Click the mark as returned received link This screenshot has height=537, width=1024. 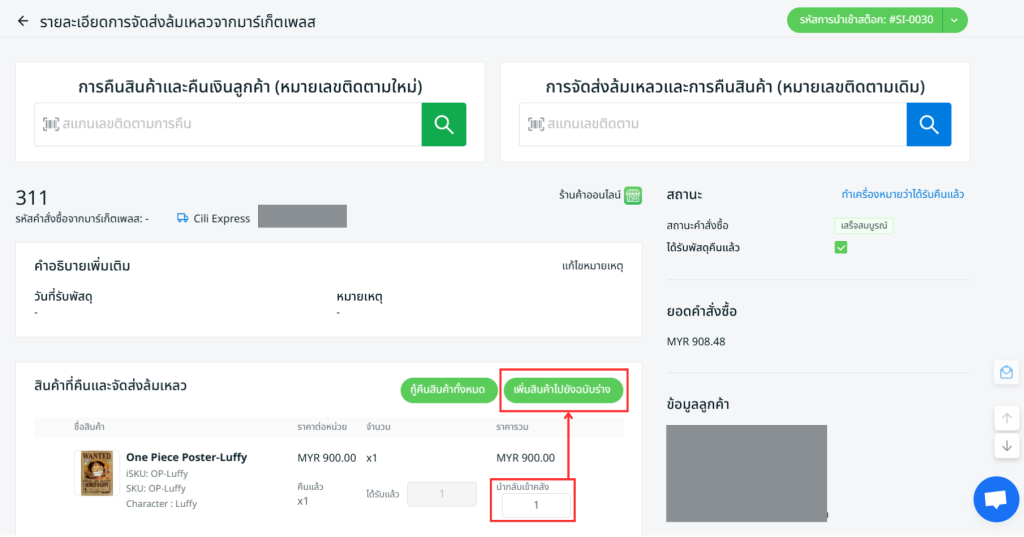click(902, 194)
